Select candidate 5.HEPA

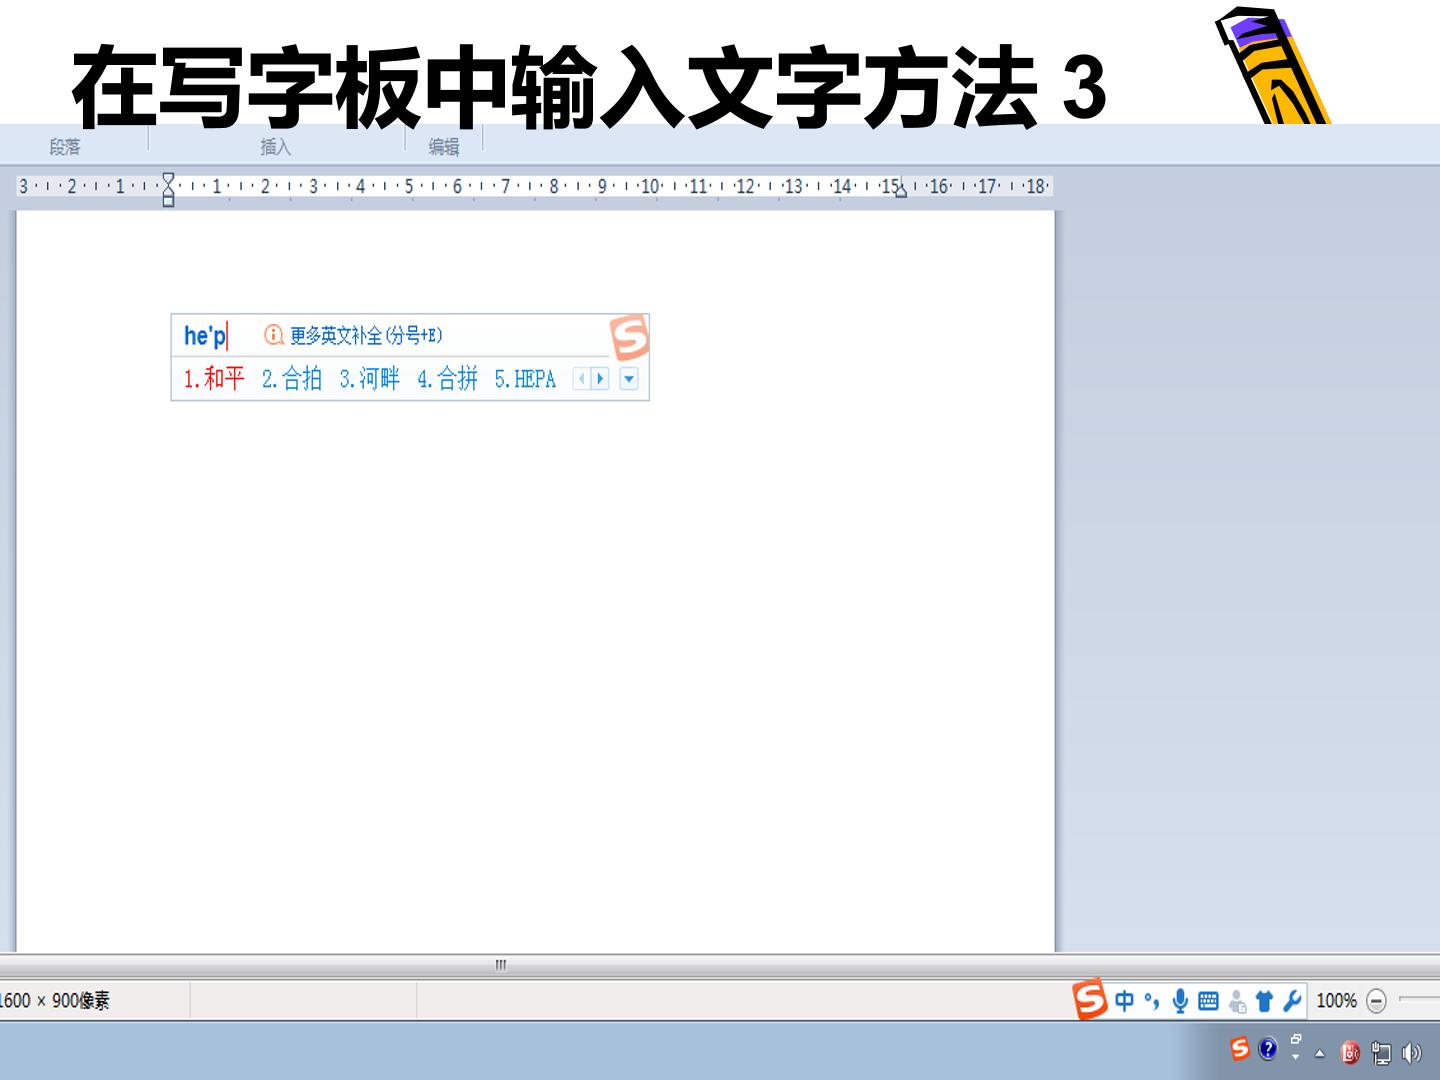pos(525,378)
